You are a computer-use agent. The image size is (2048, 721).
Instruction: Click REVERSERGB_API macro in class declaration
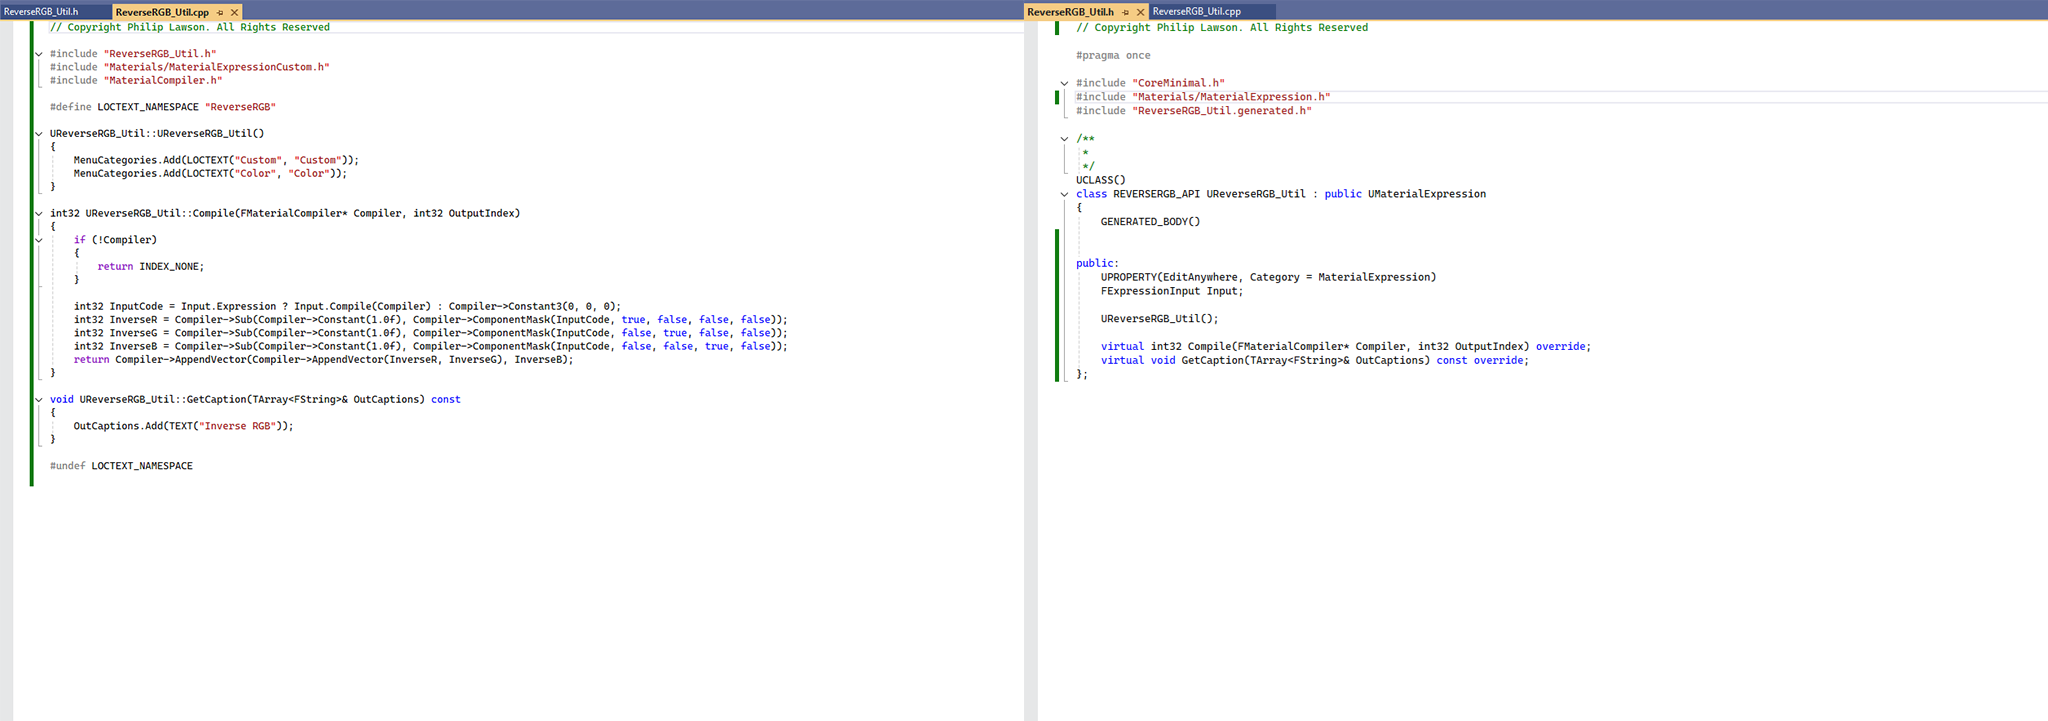pos(1156,194)
